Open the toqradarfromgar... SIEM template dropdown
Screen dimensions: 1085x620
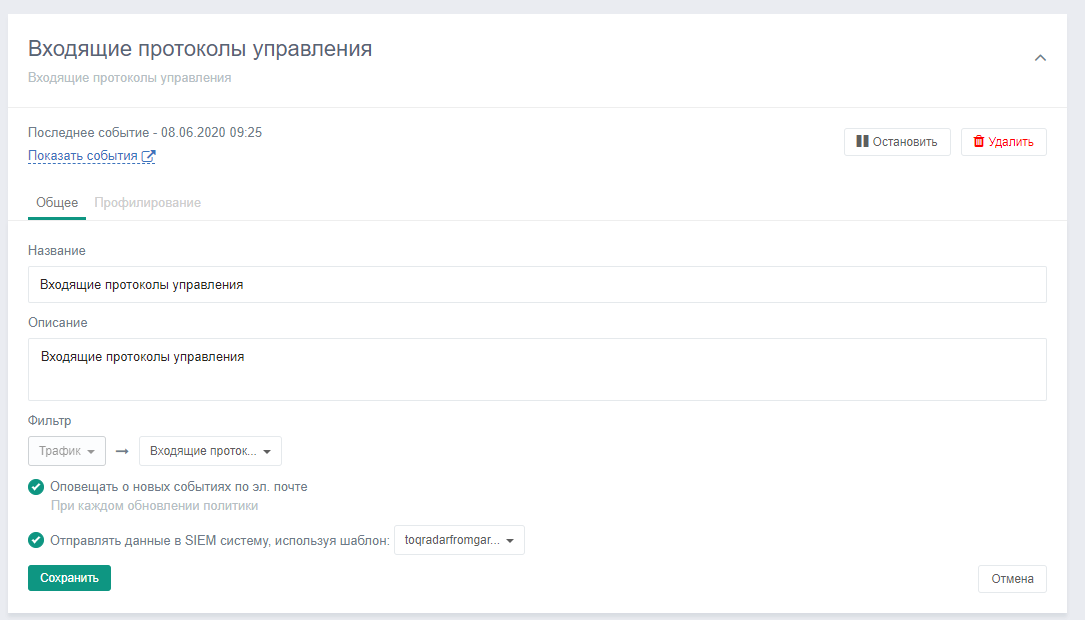click(x=459, y=541)
